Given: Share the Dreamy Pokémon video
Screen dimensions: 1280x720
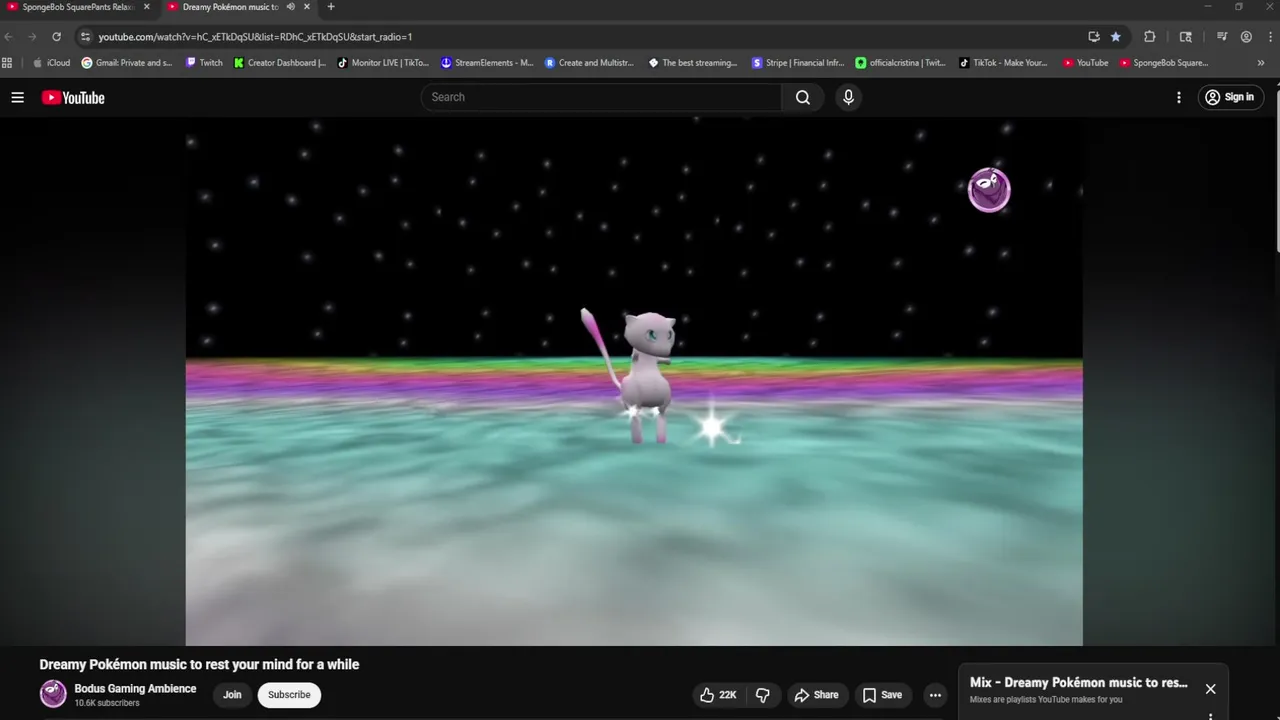Looking at the screenshot, I should [816, 695].
